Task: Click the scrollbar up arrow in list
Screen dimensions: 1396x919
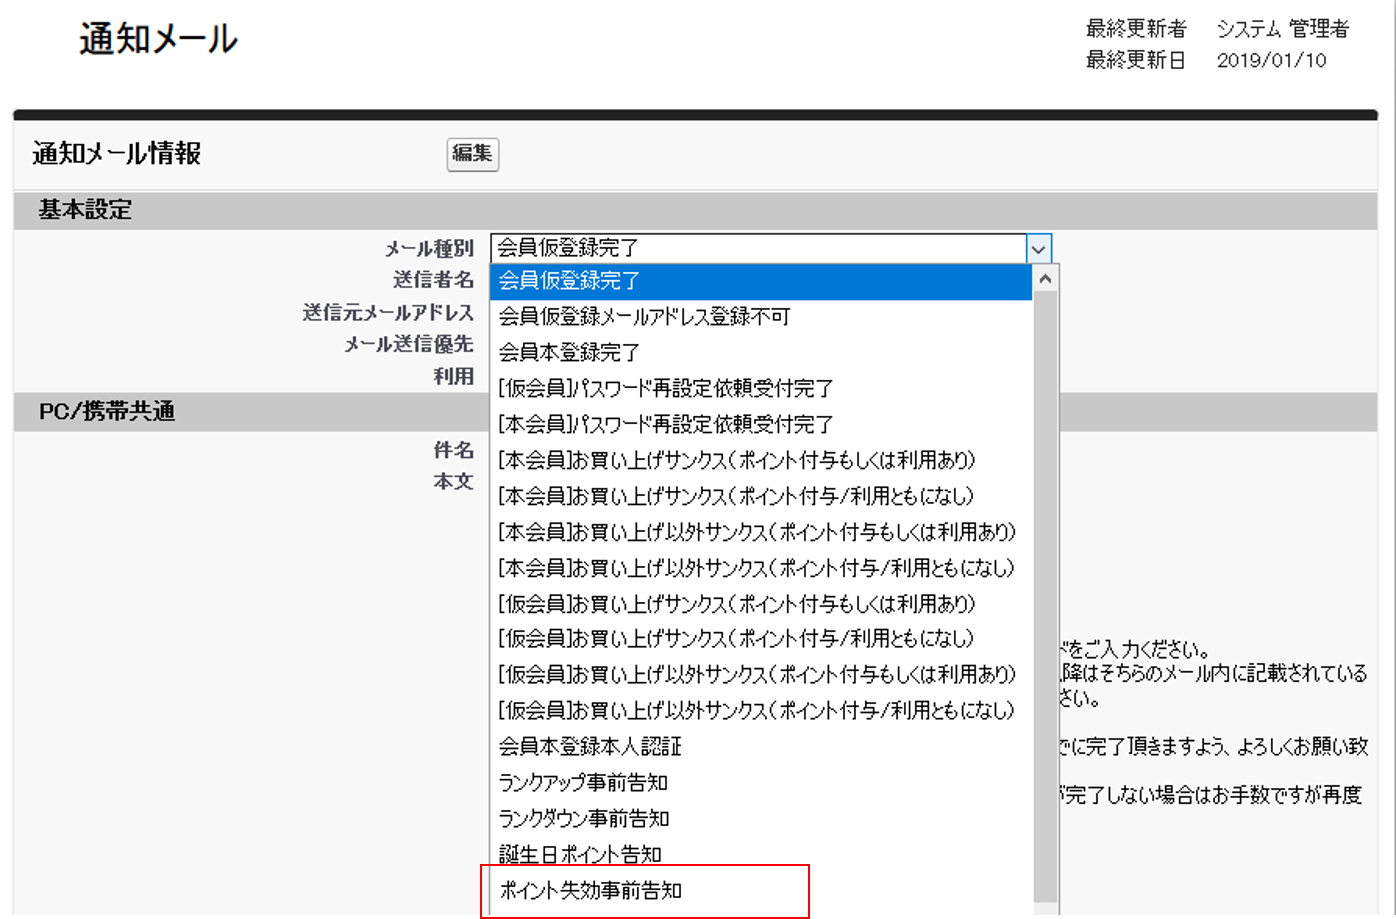Action: (1045, 280)
